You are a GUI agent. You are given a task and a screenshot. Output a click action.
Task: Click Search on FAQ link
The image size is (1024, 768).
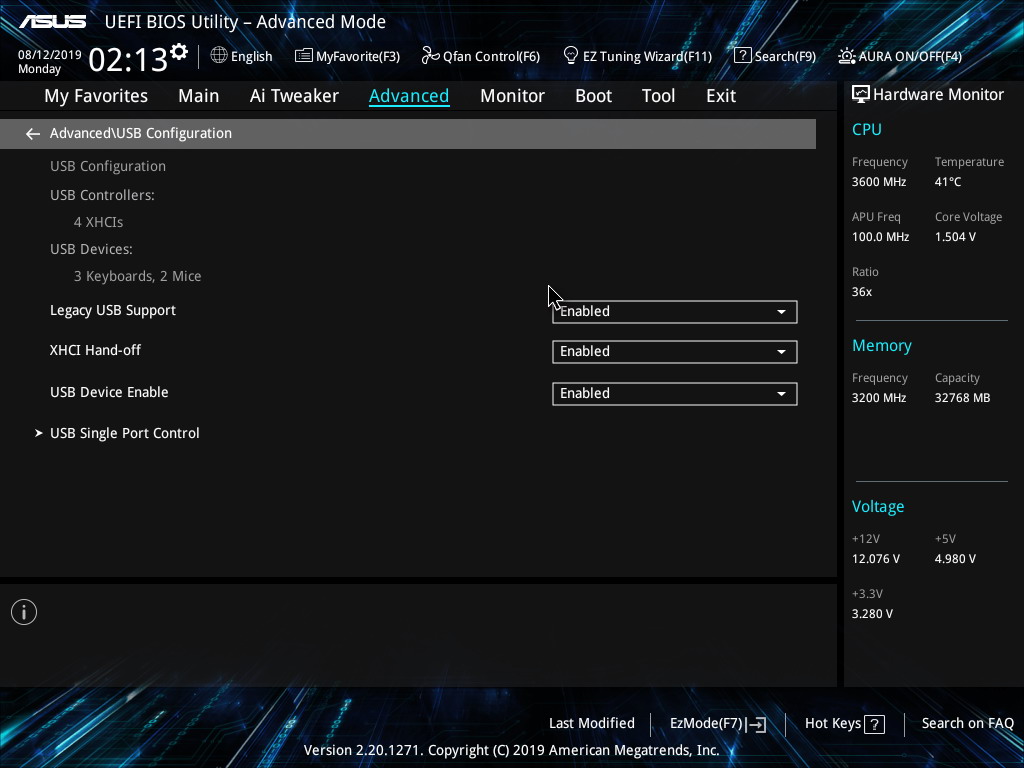(967, 723)
